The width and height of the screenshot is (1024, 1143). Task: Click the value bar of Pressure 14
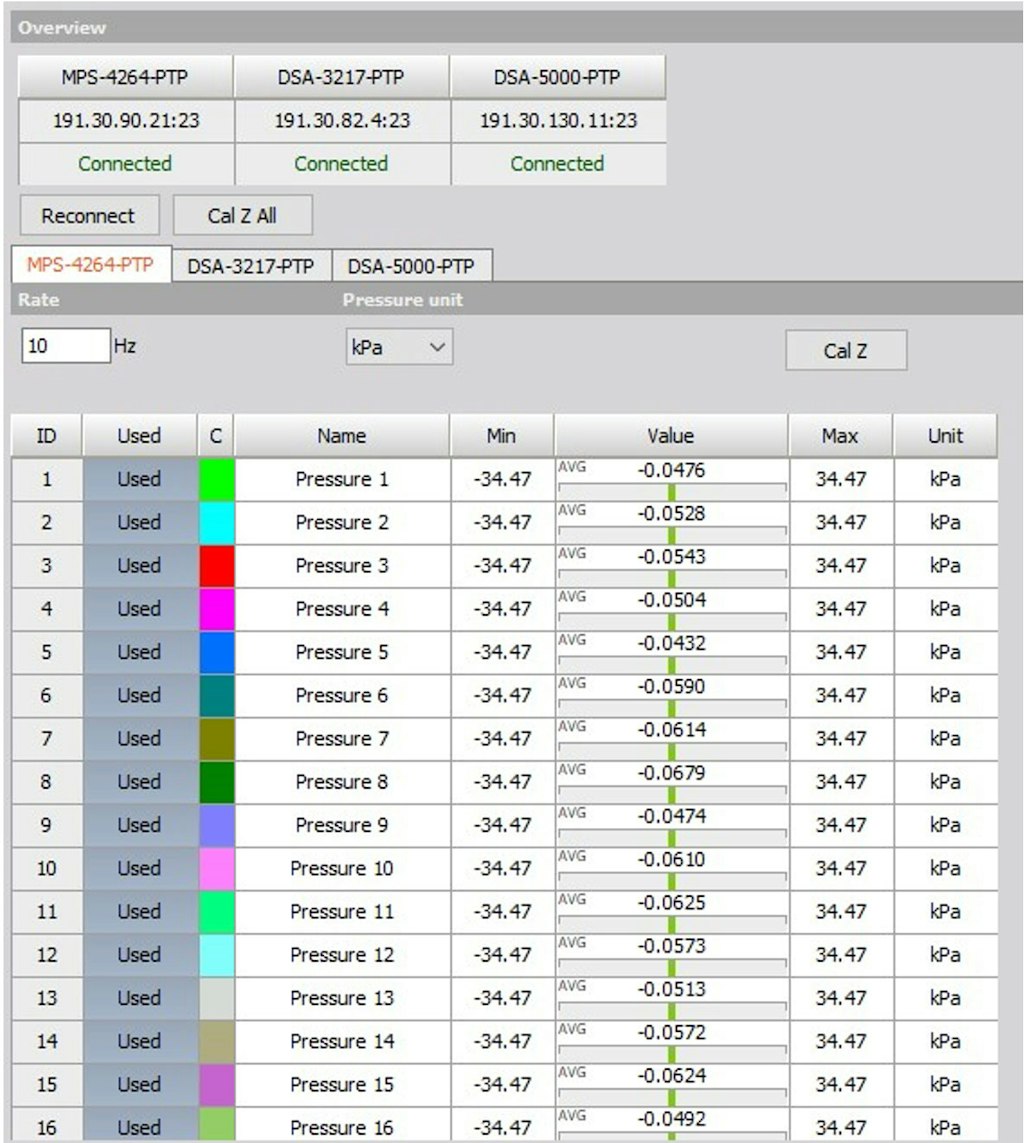672,1054
